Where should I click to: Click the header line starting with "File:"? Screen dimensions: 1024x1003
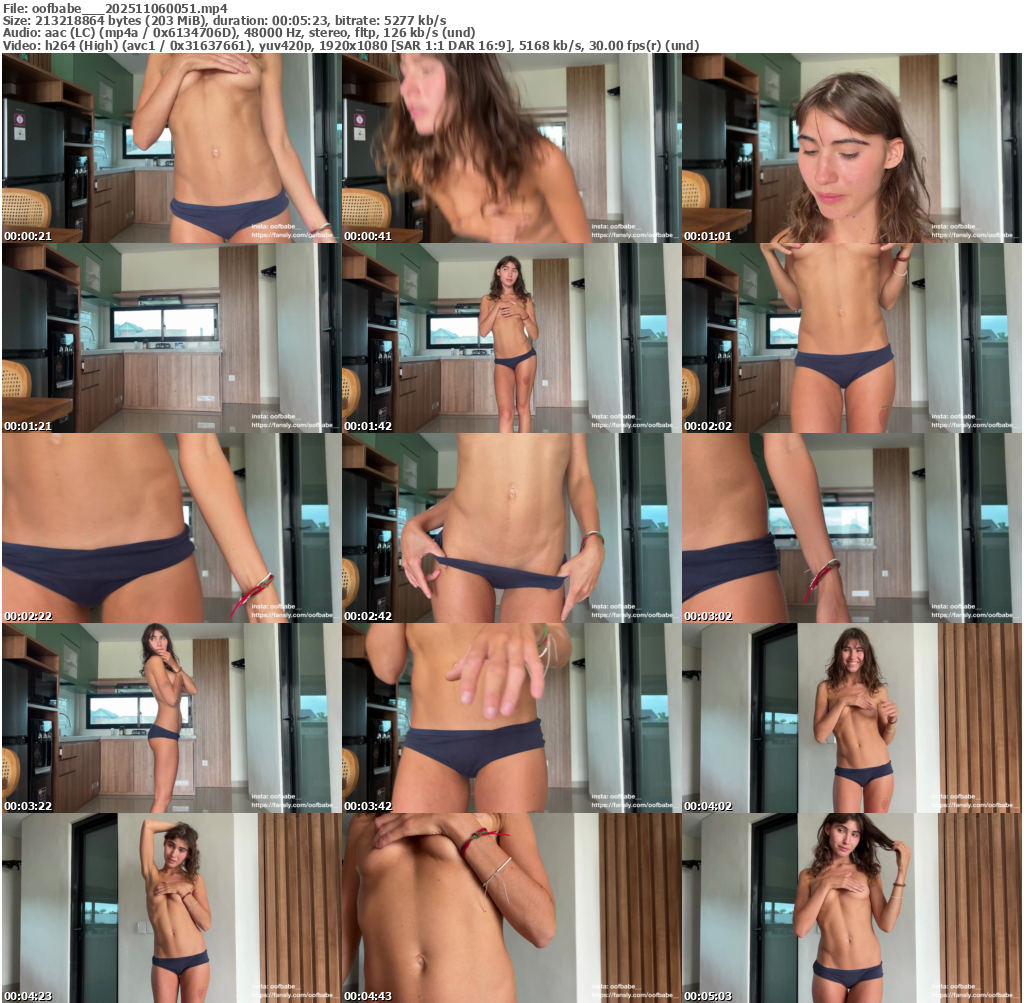116,8
